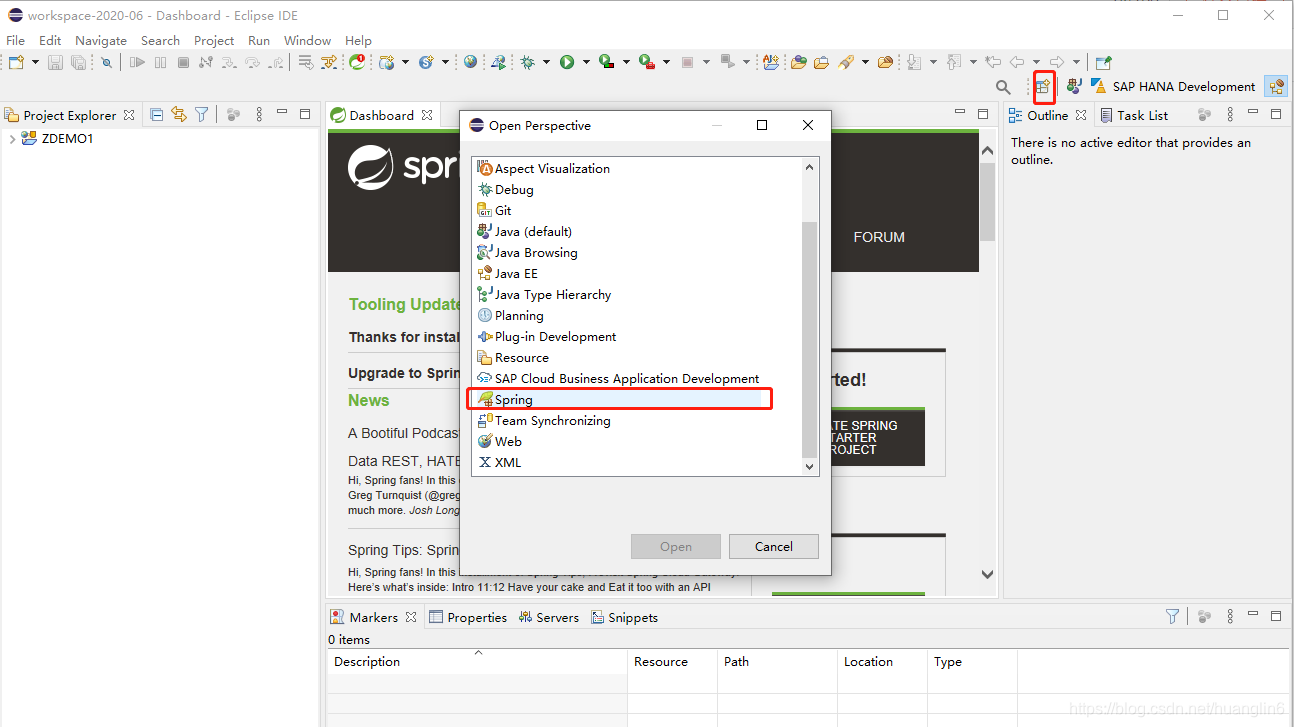Viewport: 1294px width, 727px height.
Task: Click the Search flashlight icon
Action: pyautogui.click(x=846, y=62)
